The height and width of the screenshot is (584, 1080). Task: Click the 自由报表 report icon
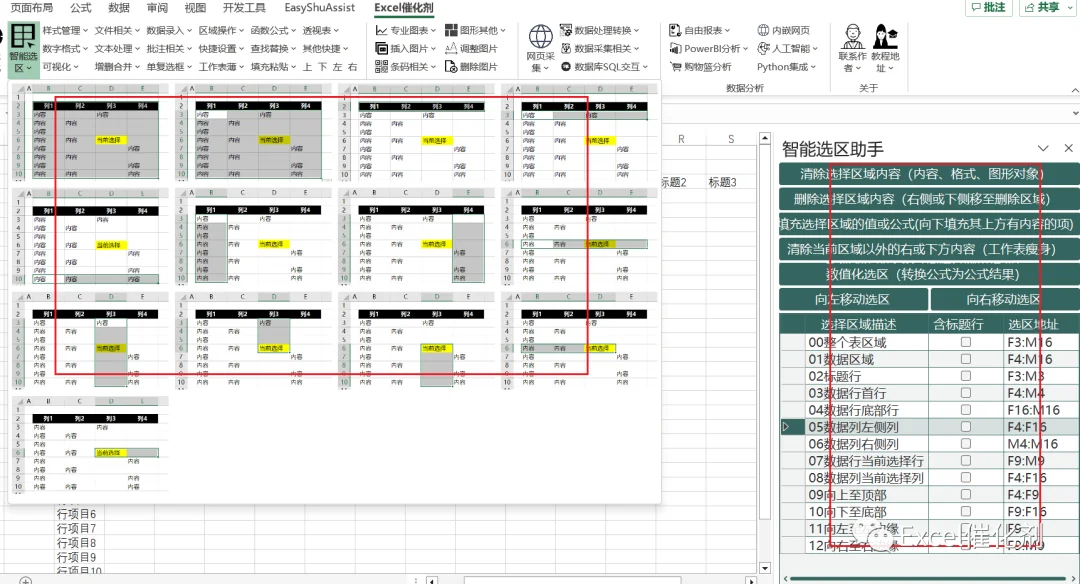point(675,30)
